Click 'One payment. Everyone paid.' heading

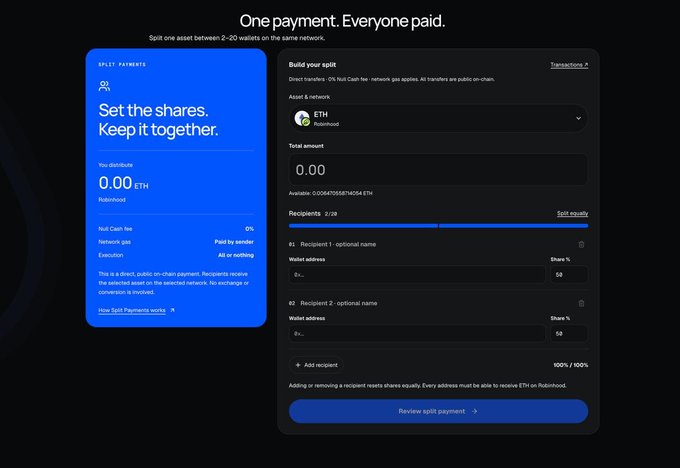(342, 21)
